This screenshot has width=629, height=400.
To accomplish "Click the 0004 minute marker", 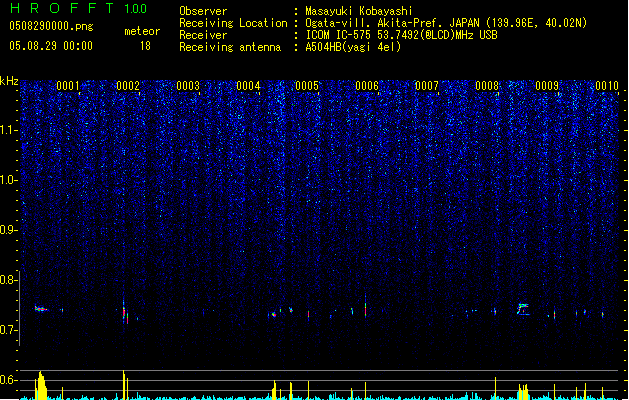I will pyautogui.click(x=248, y=86).
